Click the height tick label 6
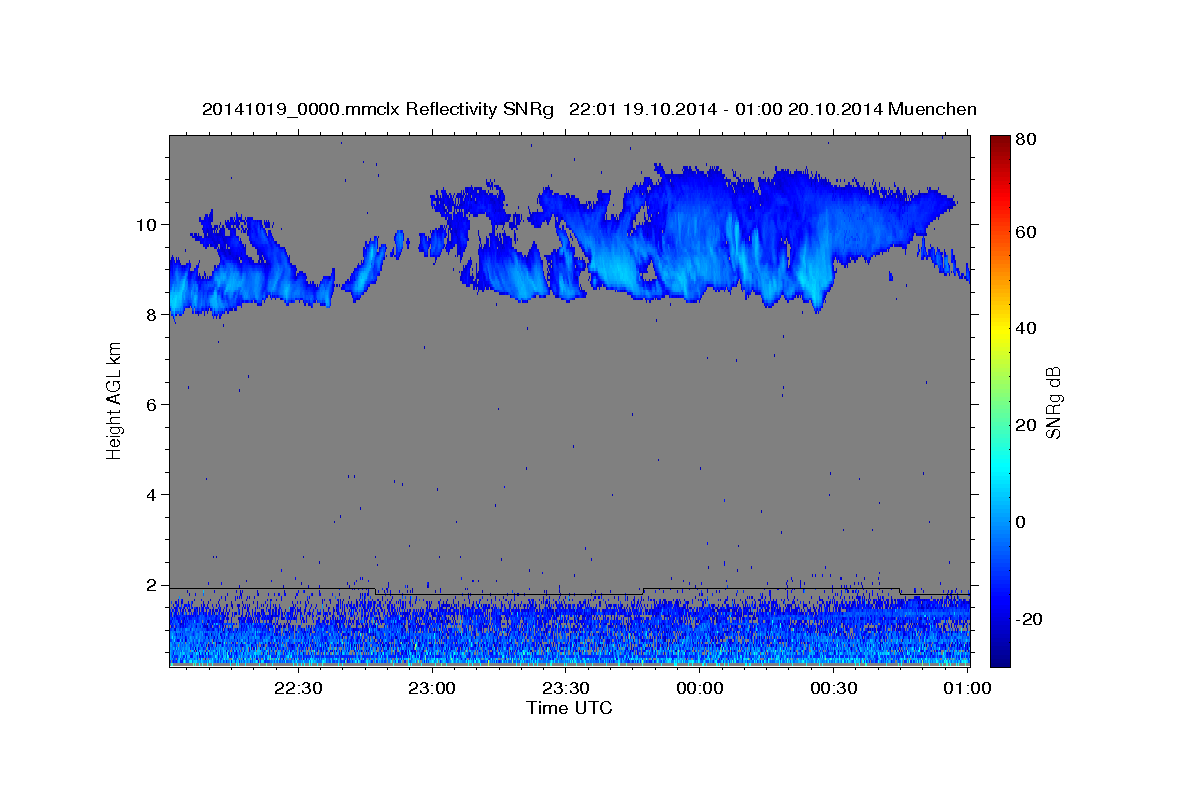The width and height of the screenshot is (1200, 800). 153,404
